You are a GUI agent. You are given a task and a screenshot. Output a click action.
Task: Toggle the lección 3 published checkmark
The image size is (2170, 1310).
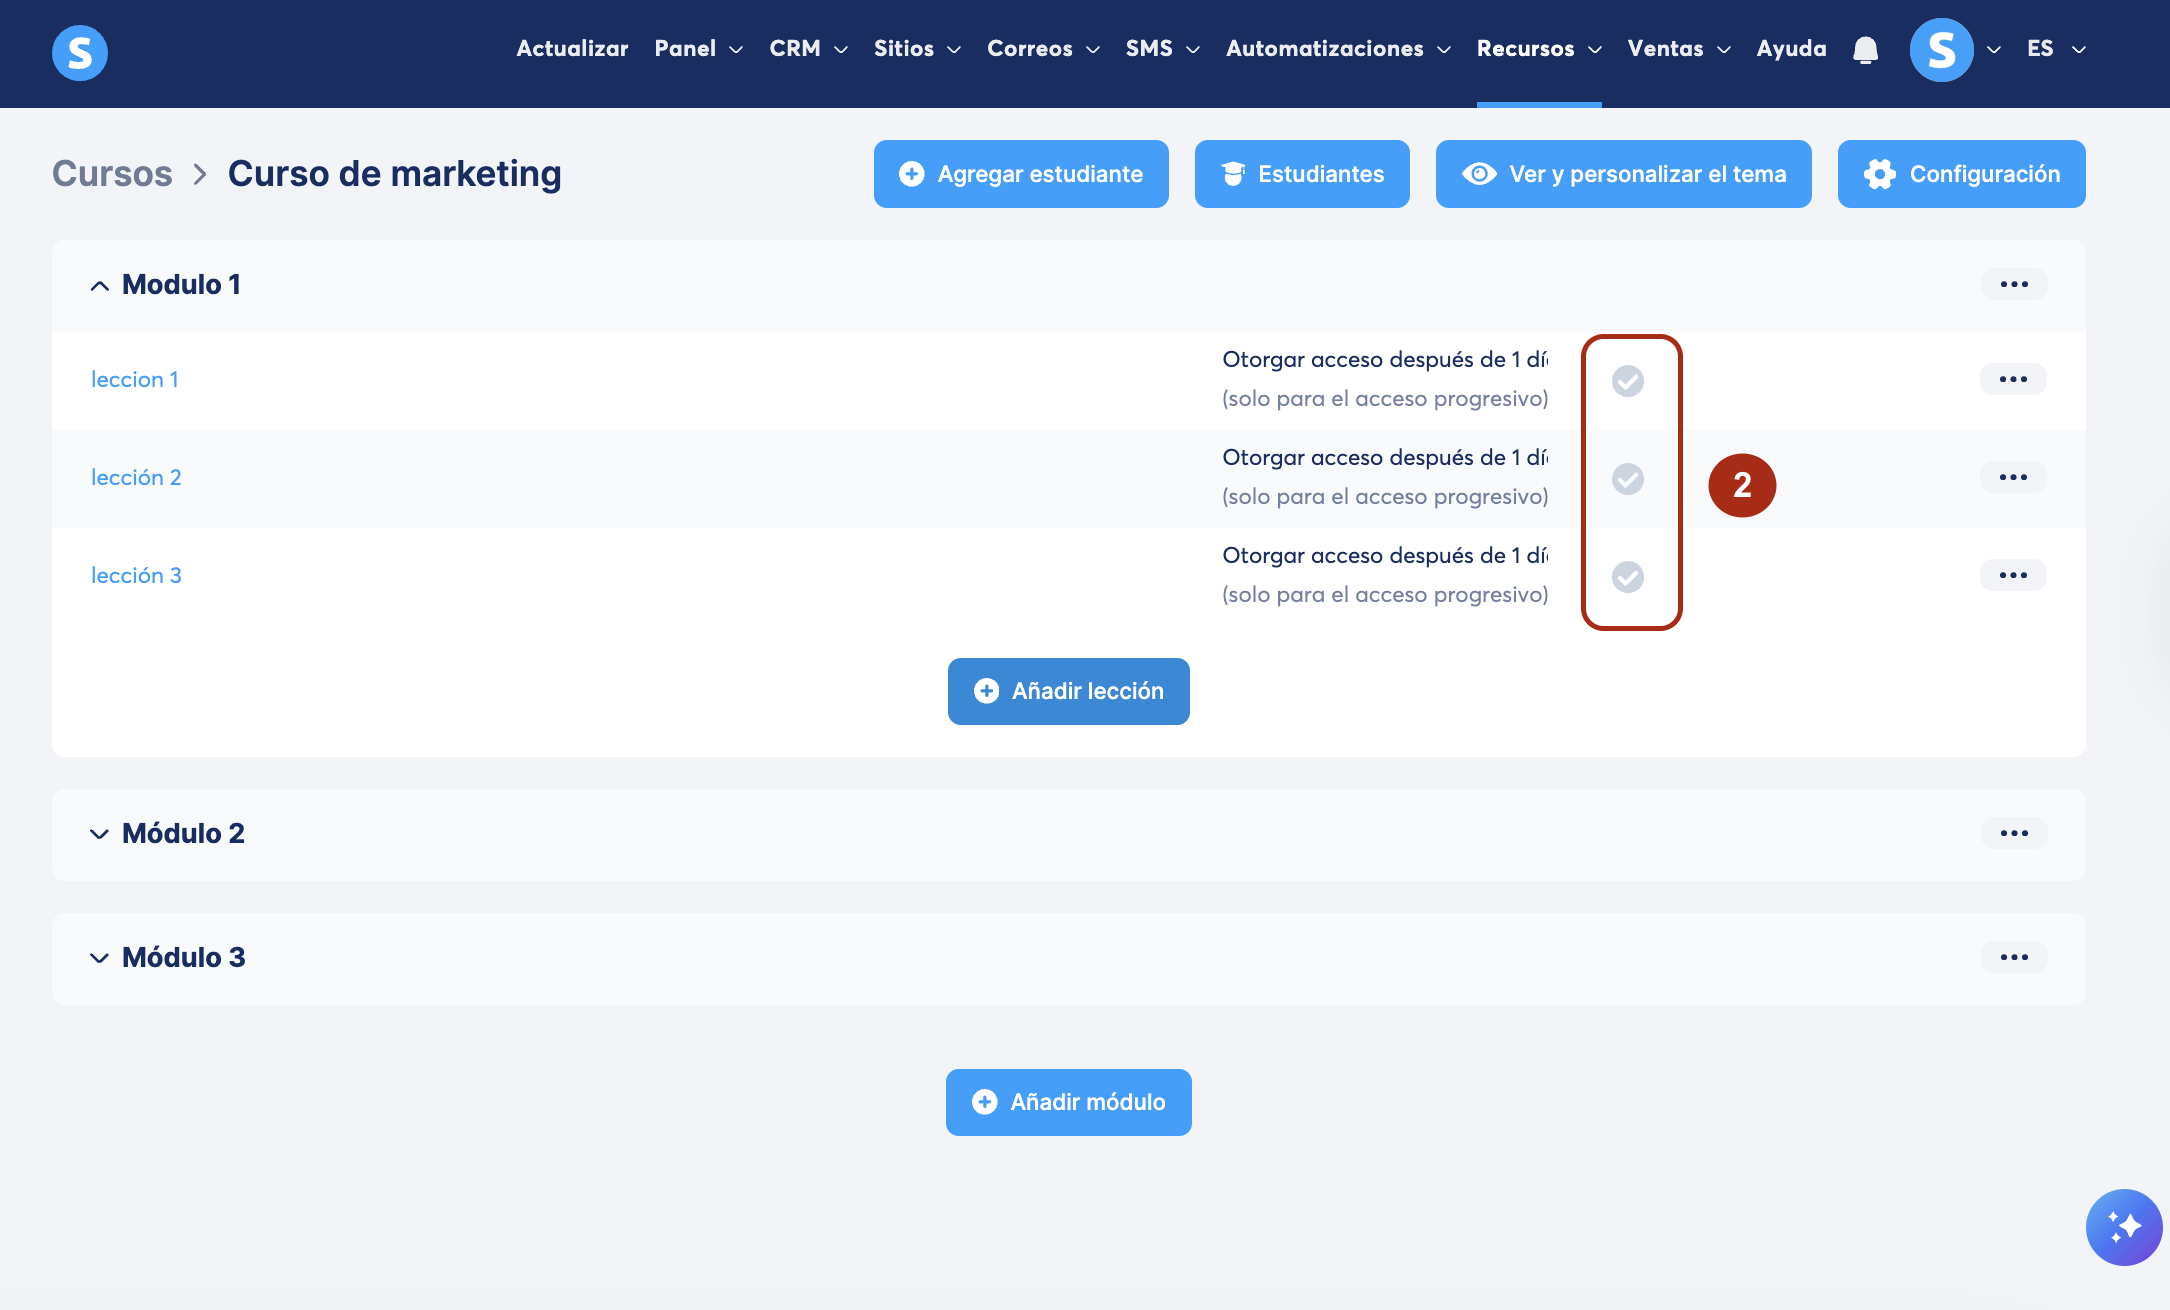1628,577
